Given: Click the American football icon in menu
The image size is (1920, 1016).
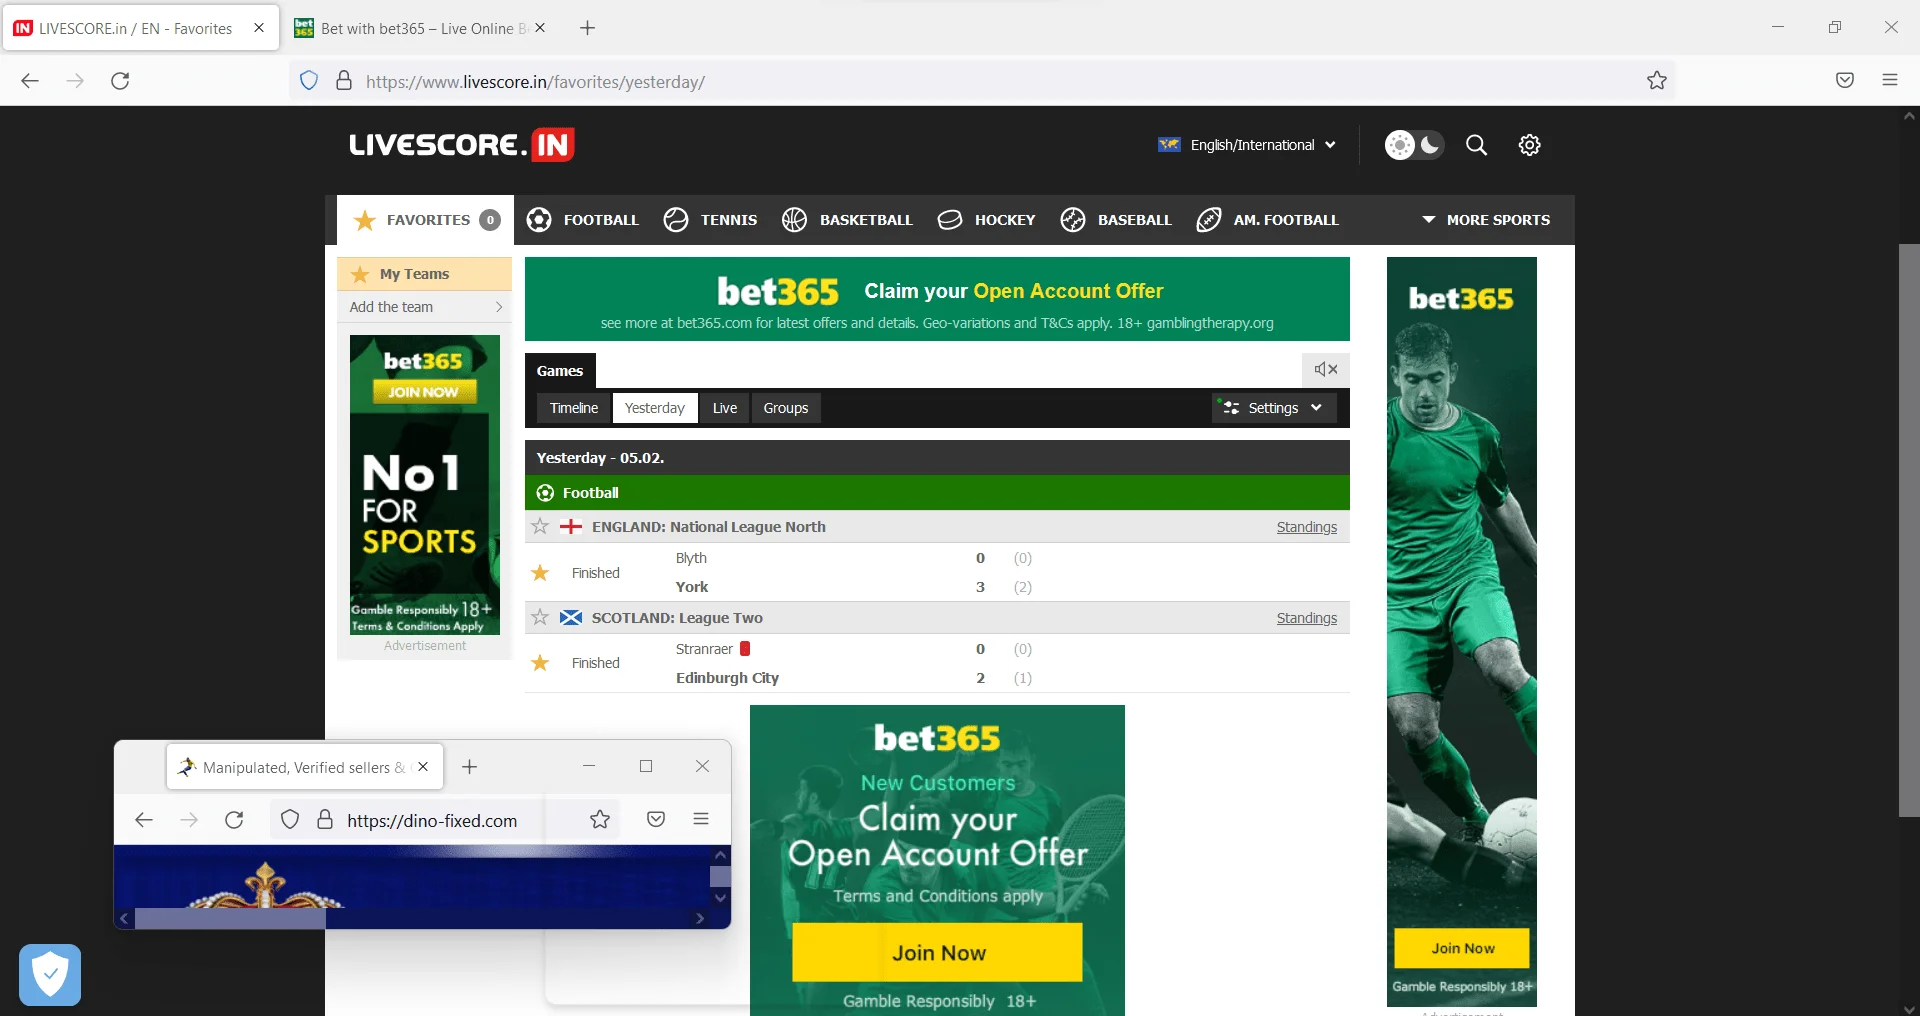Looking at the screenshot, I should (x=1209, y=220).
